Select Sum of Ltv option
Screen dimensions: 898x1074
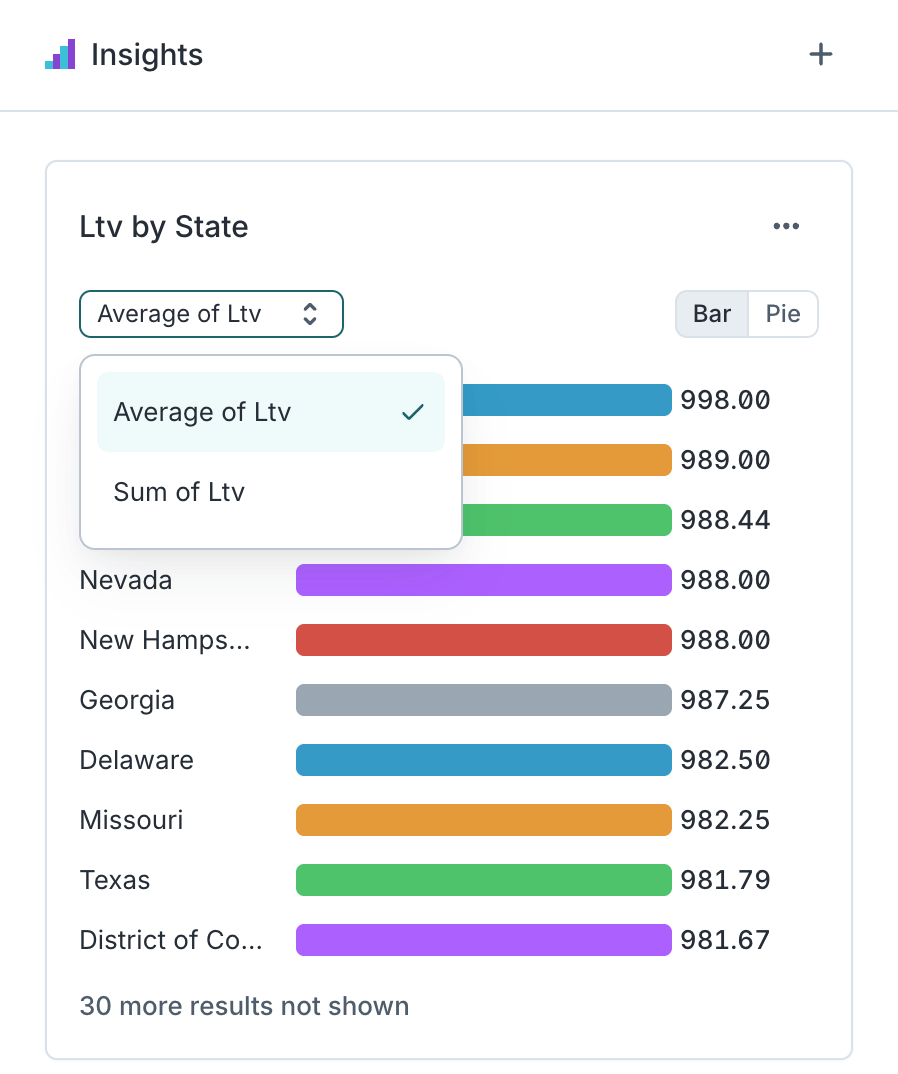point(271,492)
